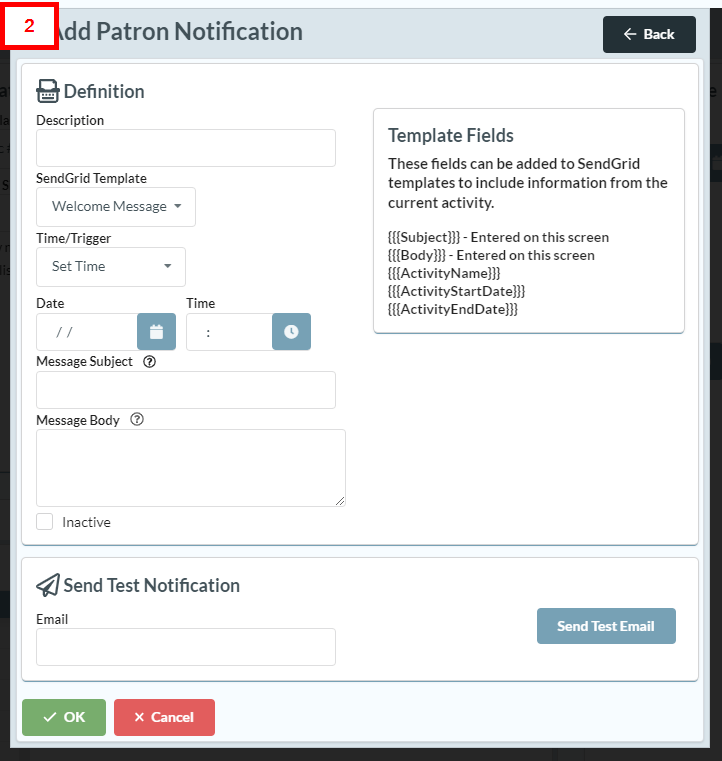Confirm with the green OK button
Screen dimensions: 722x761
64,717
